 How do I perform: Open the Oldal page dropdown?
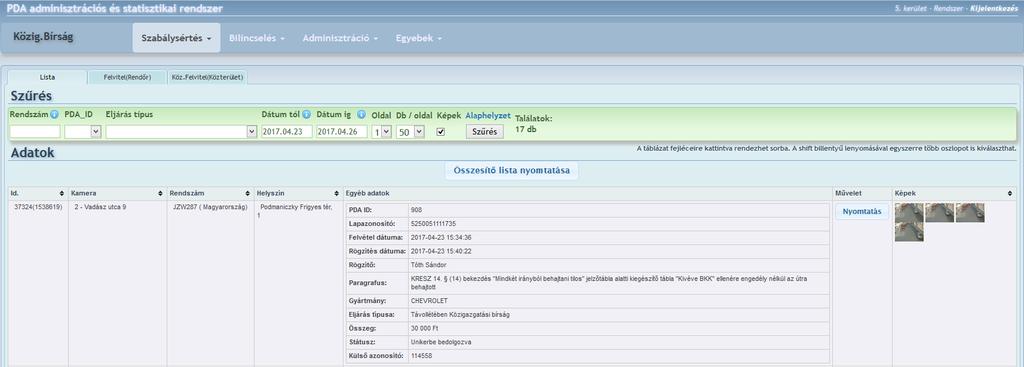pyautogui.click(x=381, y=132)
